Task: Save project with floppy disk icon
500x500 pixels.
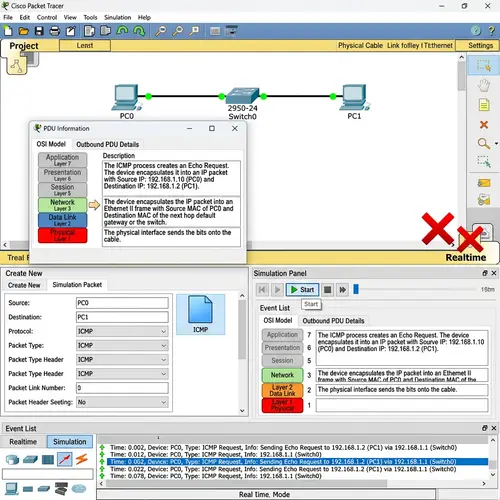Action: 39,31
